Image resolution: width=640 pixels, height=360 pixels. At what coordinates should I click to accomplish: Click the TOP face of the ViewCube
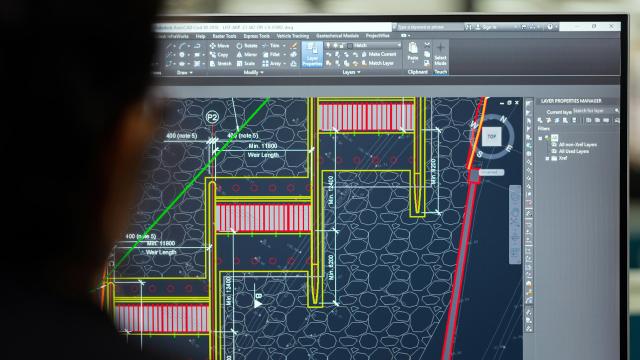[491, 137]
